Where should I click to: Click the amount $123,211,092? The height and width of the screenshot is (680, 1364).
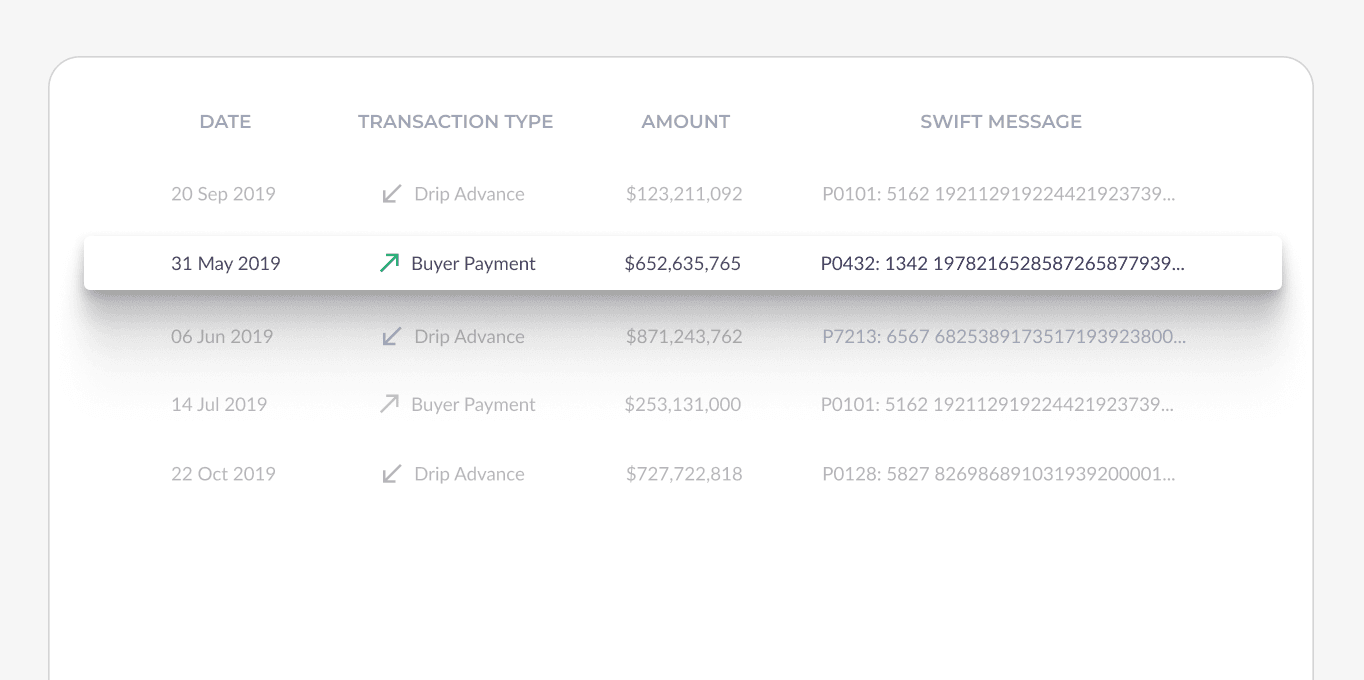click(684, 194)
